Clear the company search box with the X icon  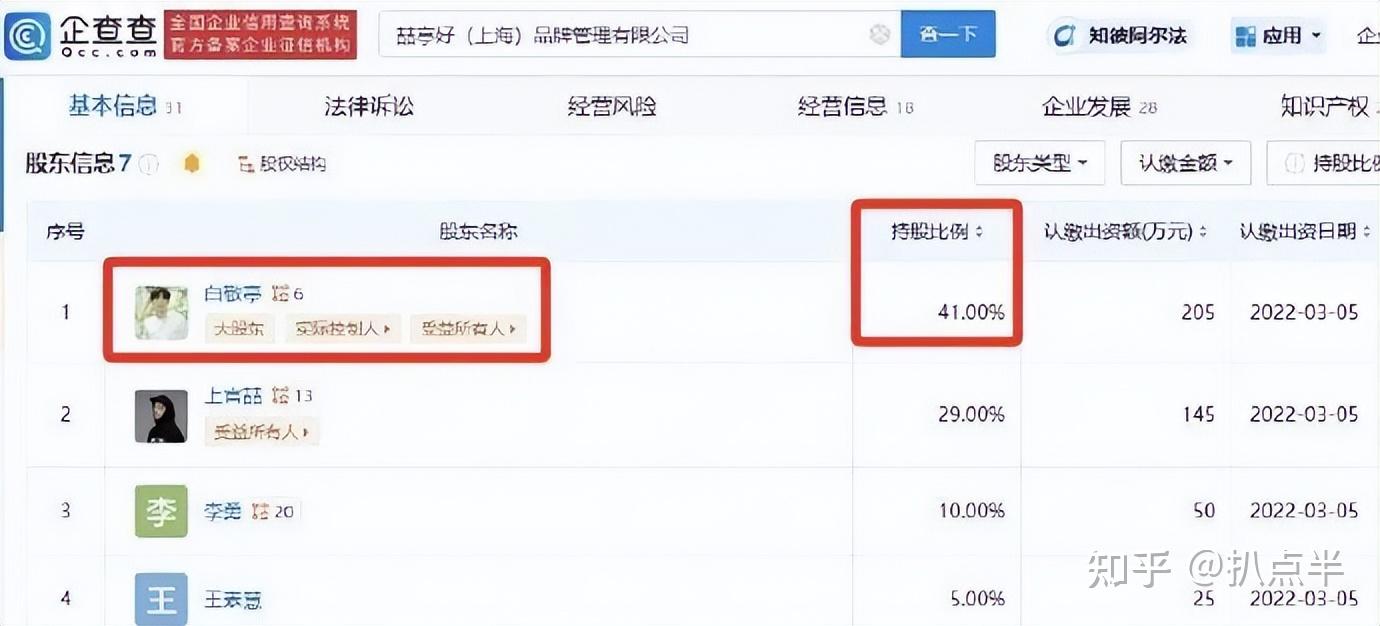coord(880,35)
